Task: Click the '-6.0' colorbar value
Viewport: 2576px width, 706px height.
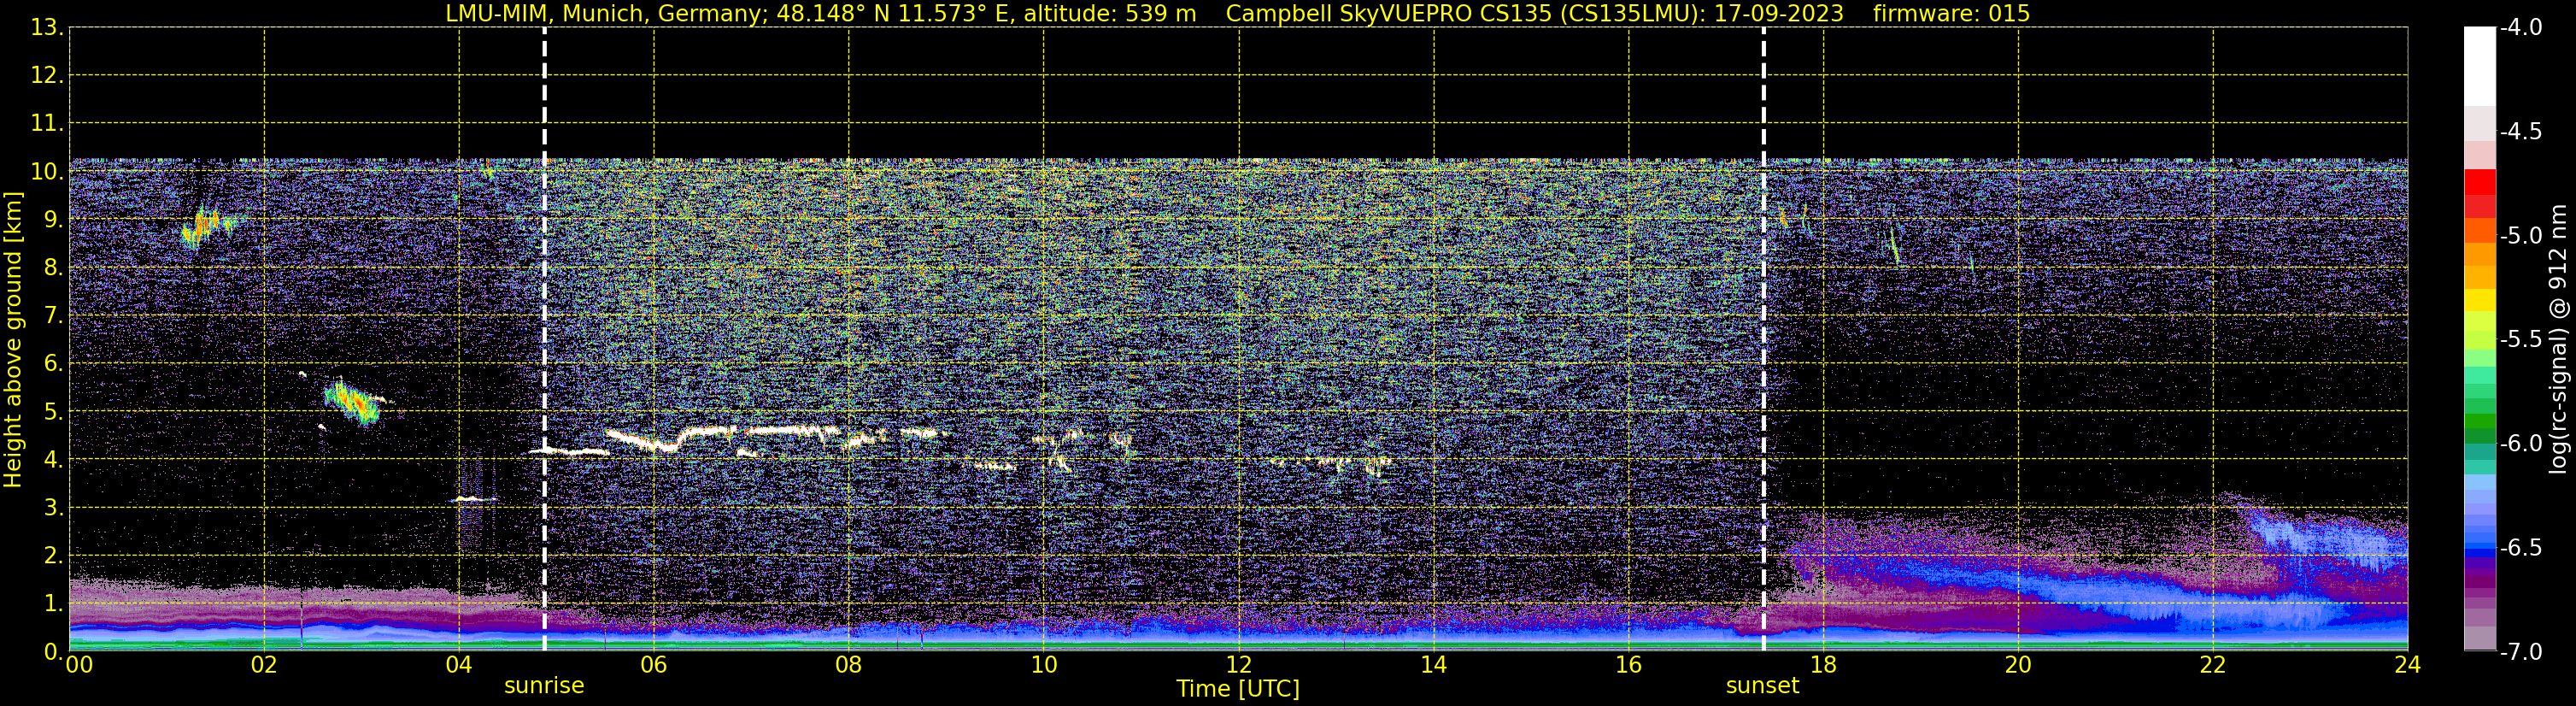Action: 2521,443
